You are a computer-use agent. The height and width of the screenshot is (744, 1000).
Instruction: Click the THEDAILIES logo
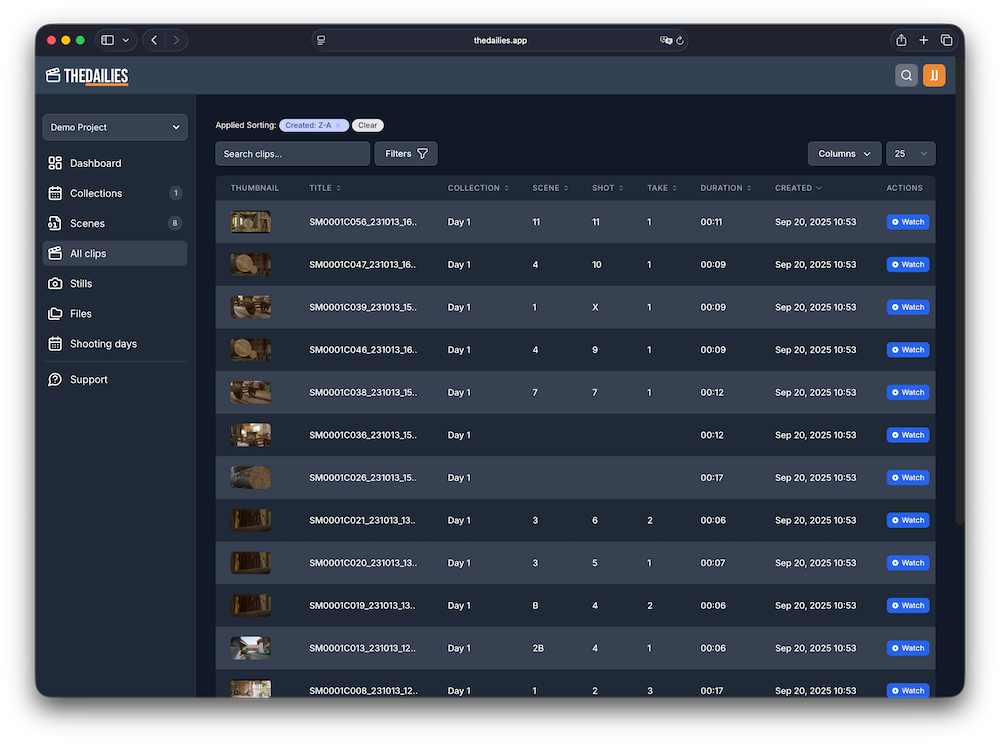(86, 75)
